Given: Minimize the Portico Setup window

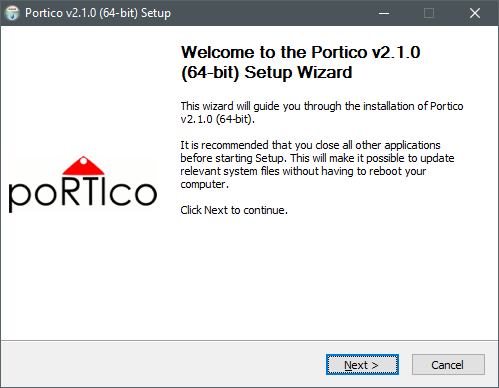Looking at the screenshot, I should pyautogui.click(x=384, y=13).
